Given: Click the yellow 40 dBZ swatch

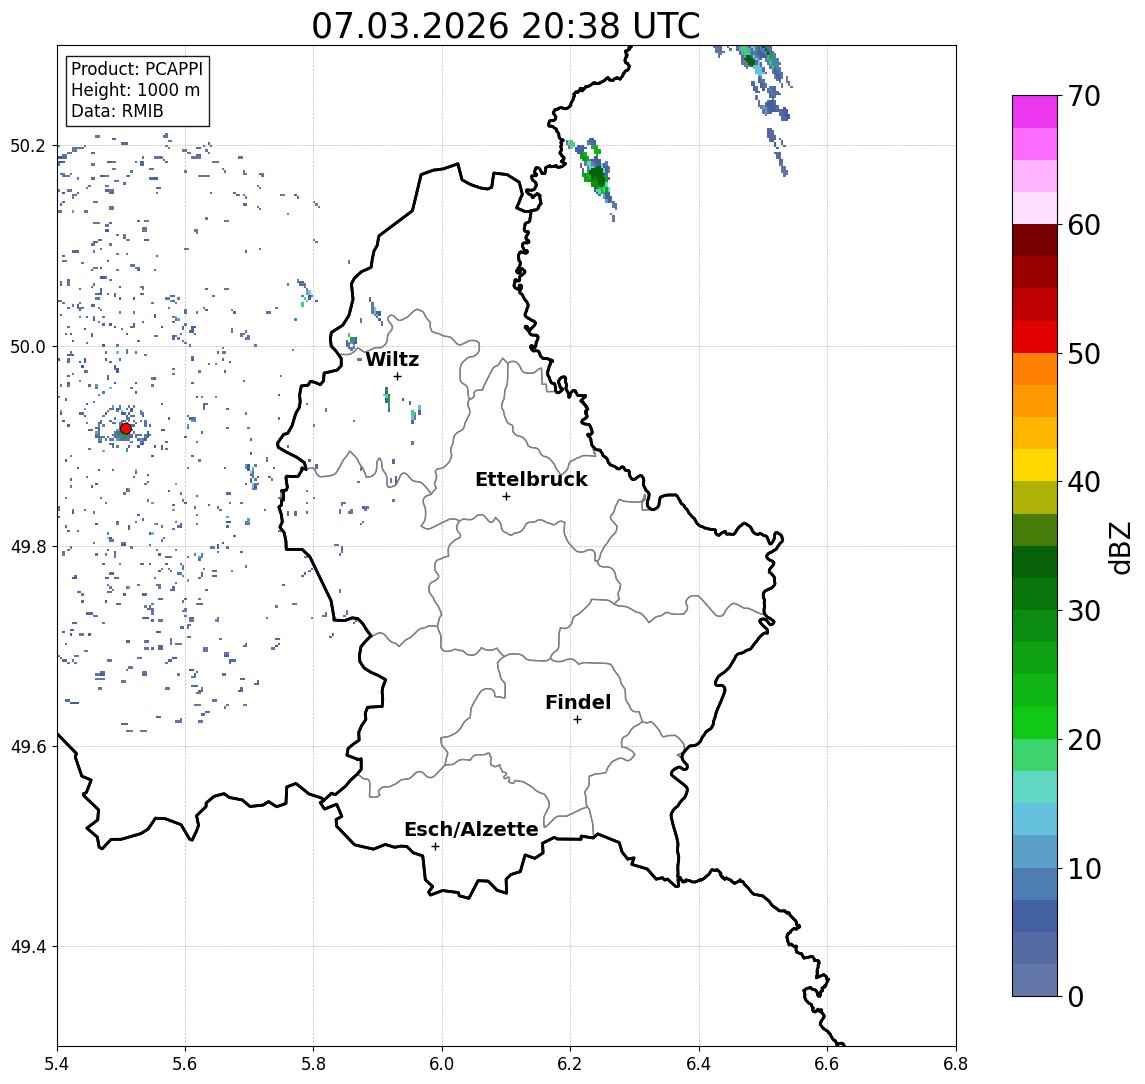Looking at the screenshot, I should 1035,465.
